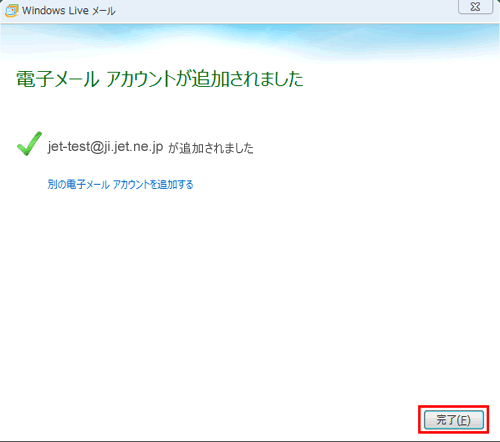The image size is (500, 442).
Task: Click 電子メール at the start of heading
Action: [x=58, y=79]
